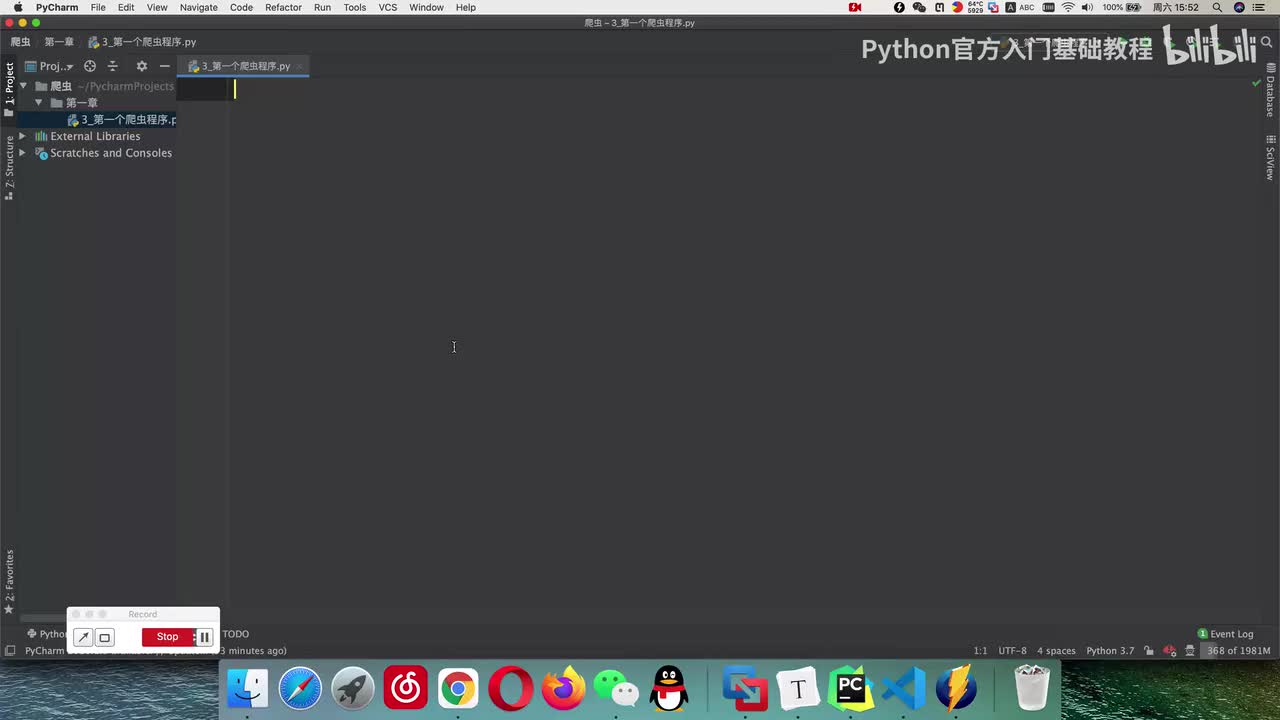Click 3_第一个爬虫程序.py breadcrumb in navigation bar
This screenshot has width=1280, height=720.
142,42
